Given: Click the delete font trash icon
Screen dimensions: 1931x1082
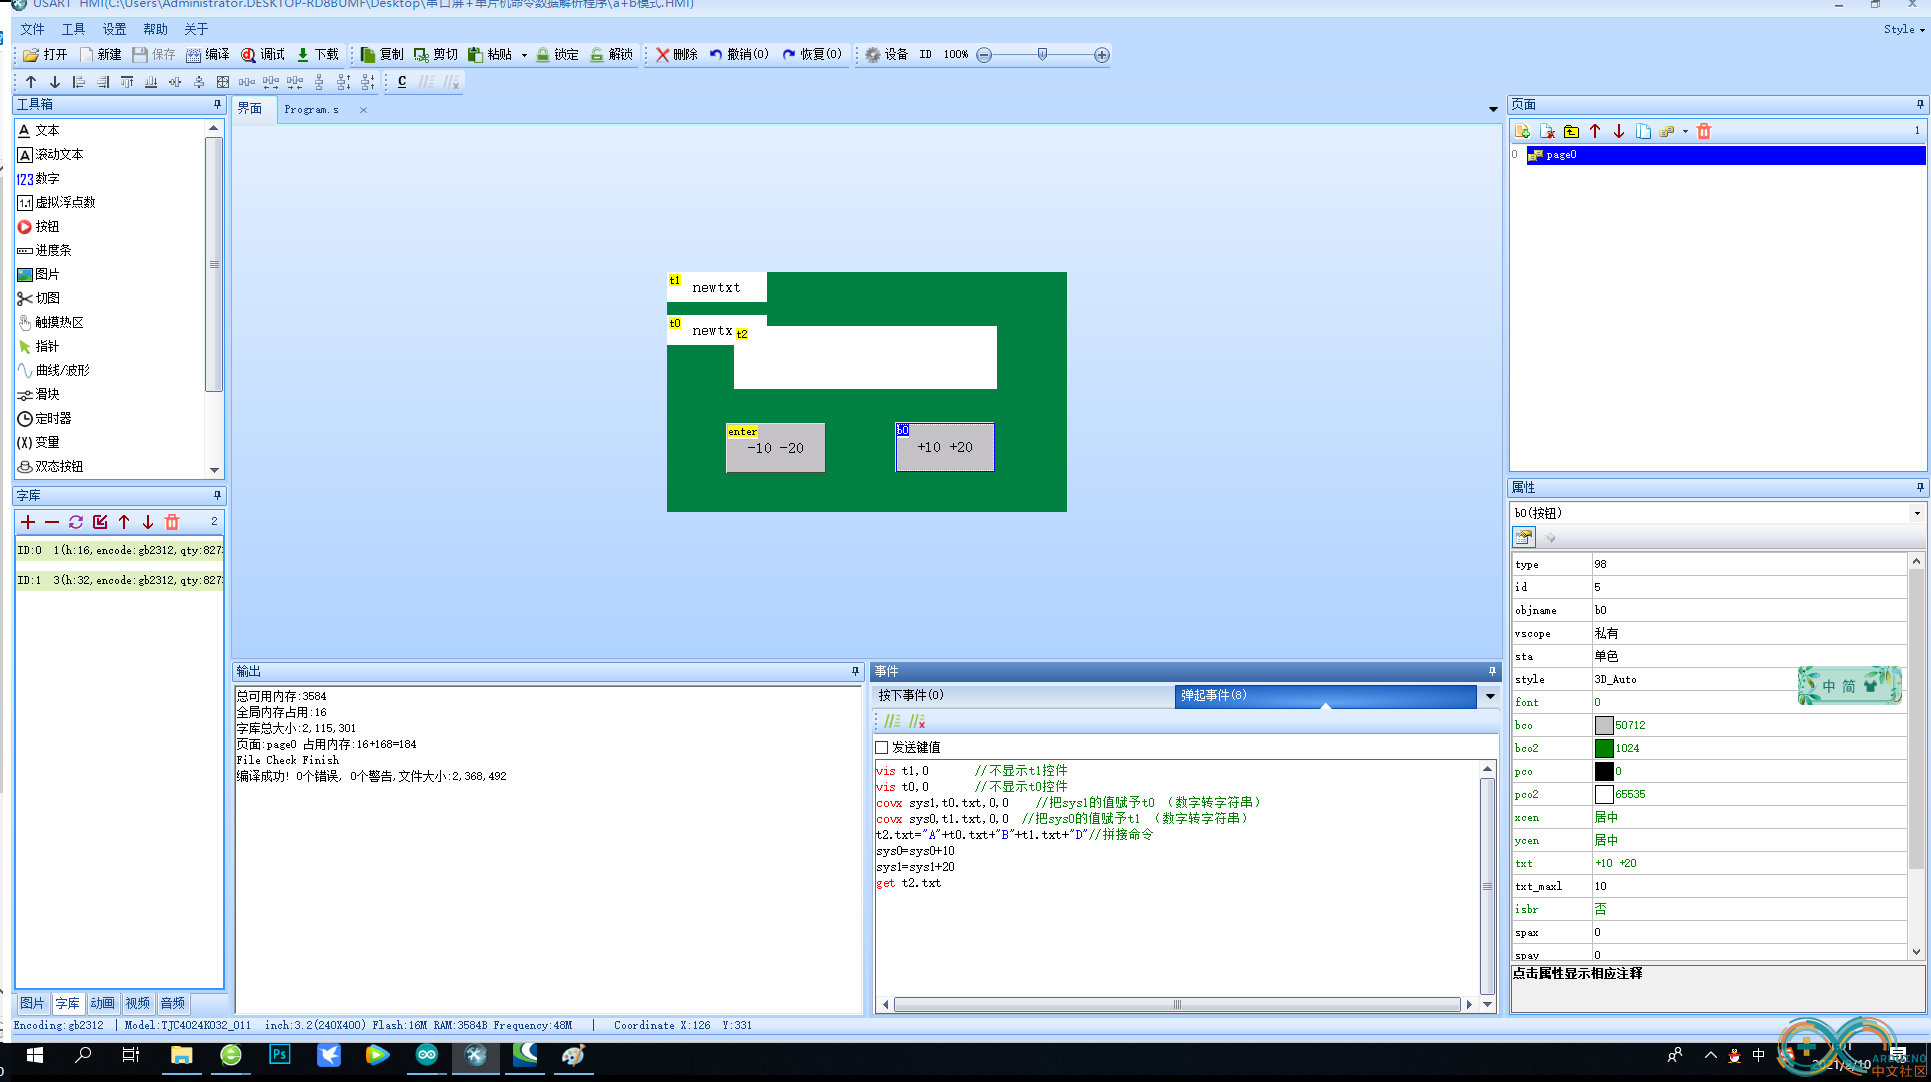Looking at the screenshot, I should [172, 522].
